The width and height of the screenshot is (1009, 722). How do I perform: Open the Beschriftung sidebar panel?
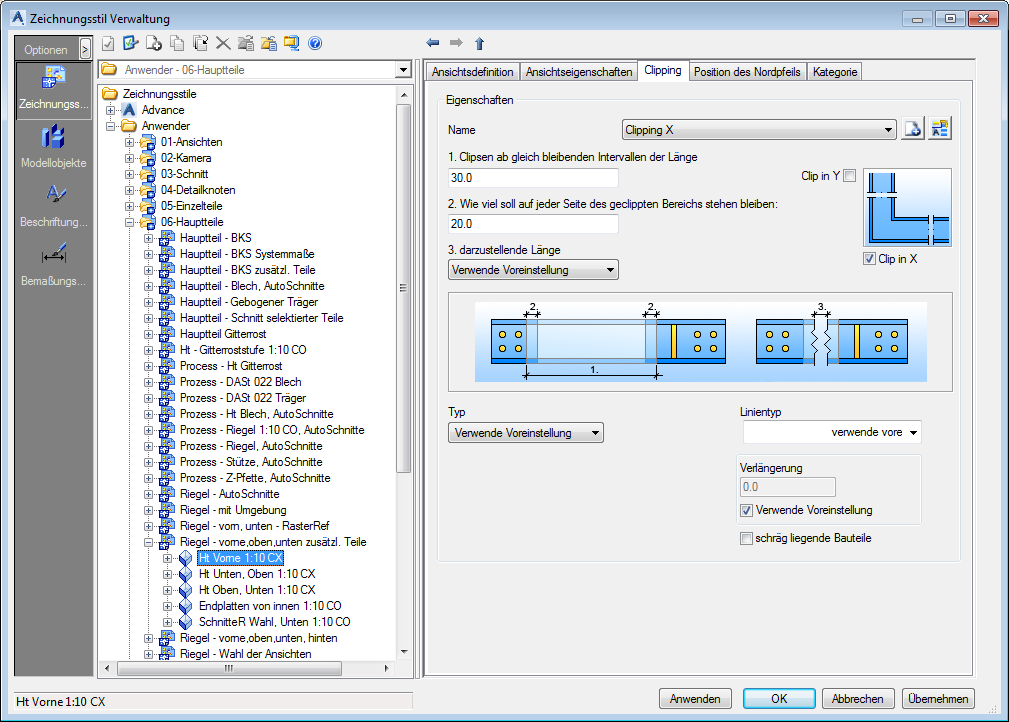click(54, 206)
